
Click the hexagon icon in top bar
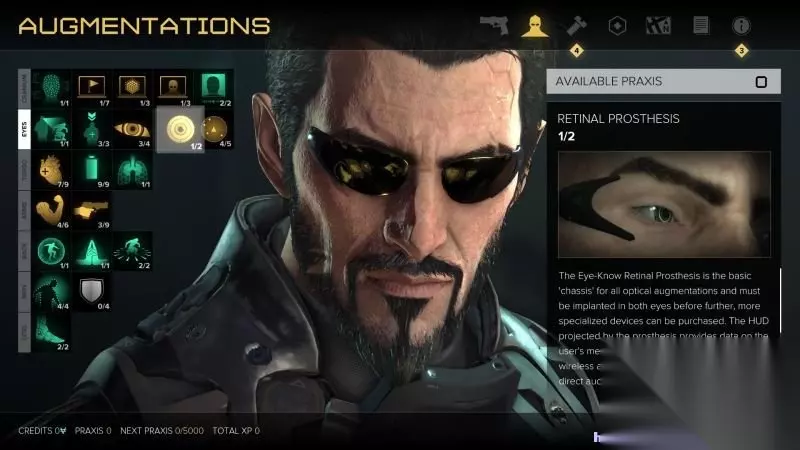[617, 26]
